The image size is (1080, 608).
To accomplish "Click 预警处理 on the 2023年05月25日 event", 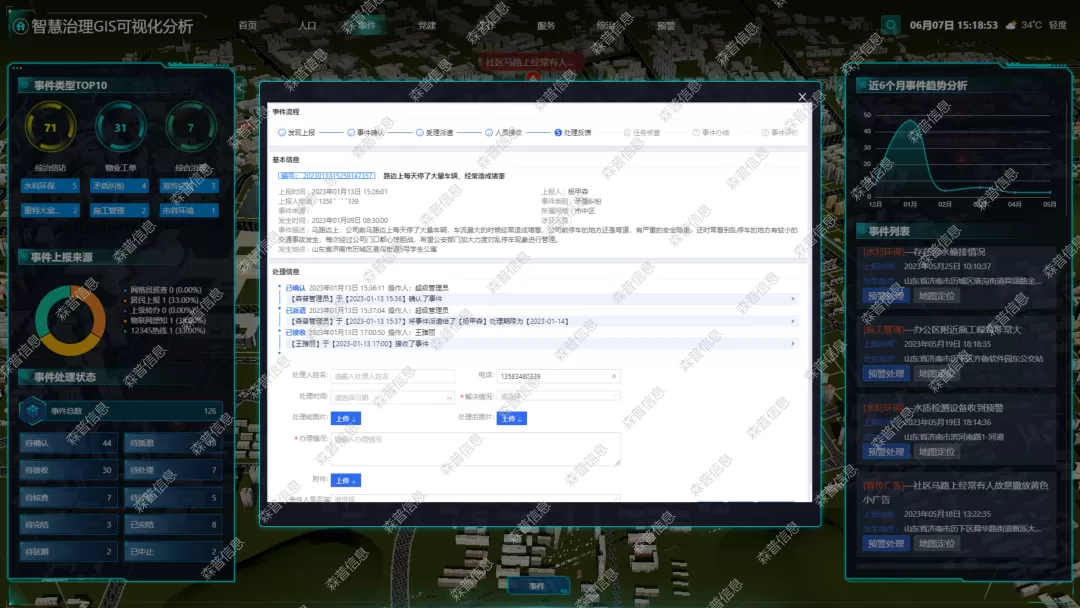I will click(x=886, y=296).
